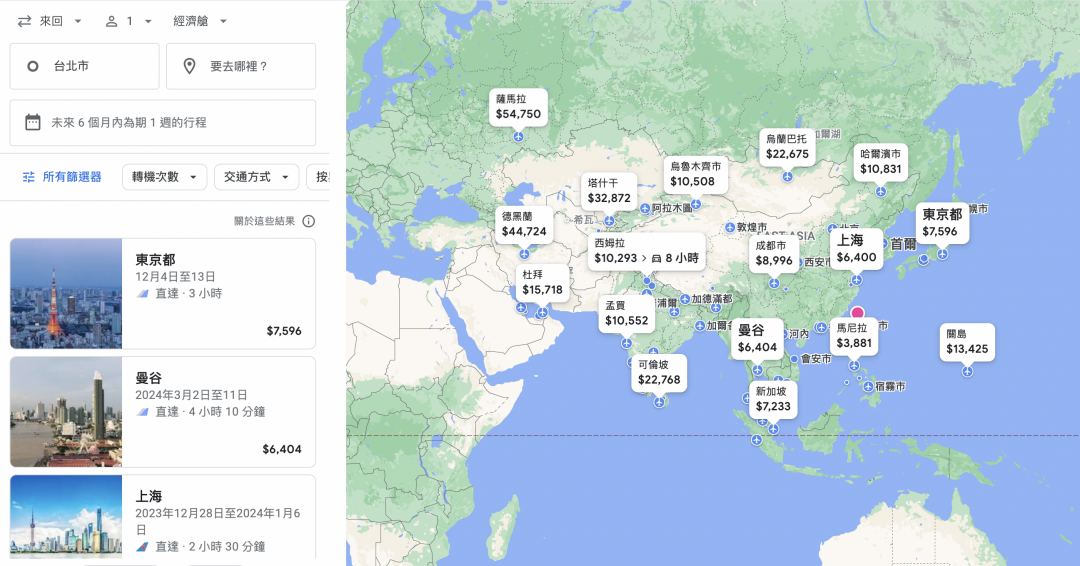This screenshot has width=1080, height=566.
Task: Open the 交通方式 filter dropdown
Action: [256, 177]
